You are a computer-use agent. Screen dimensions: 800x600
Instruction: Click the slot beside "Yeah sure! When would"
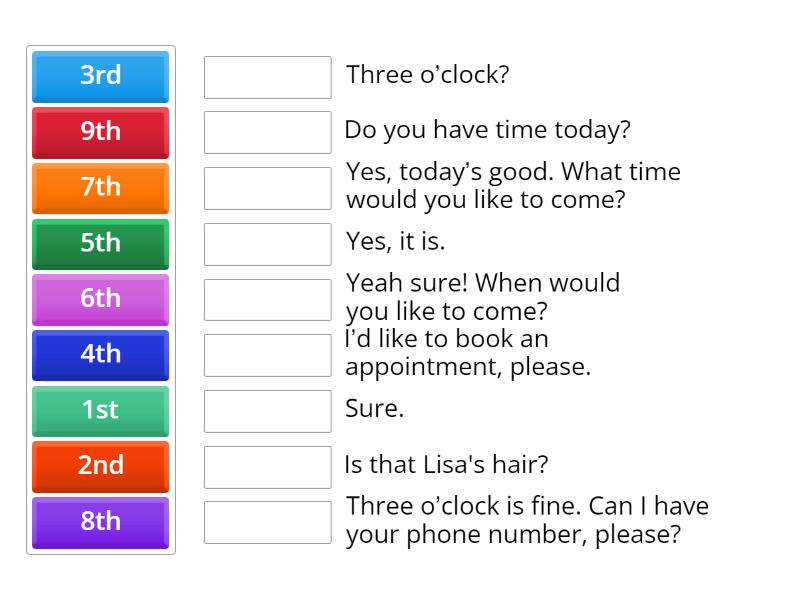click(x=267, y=299)
